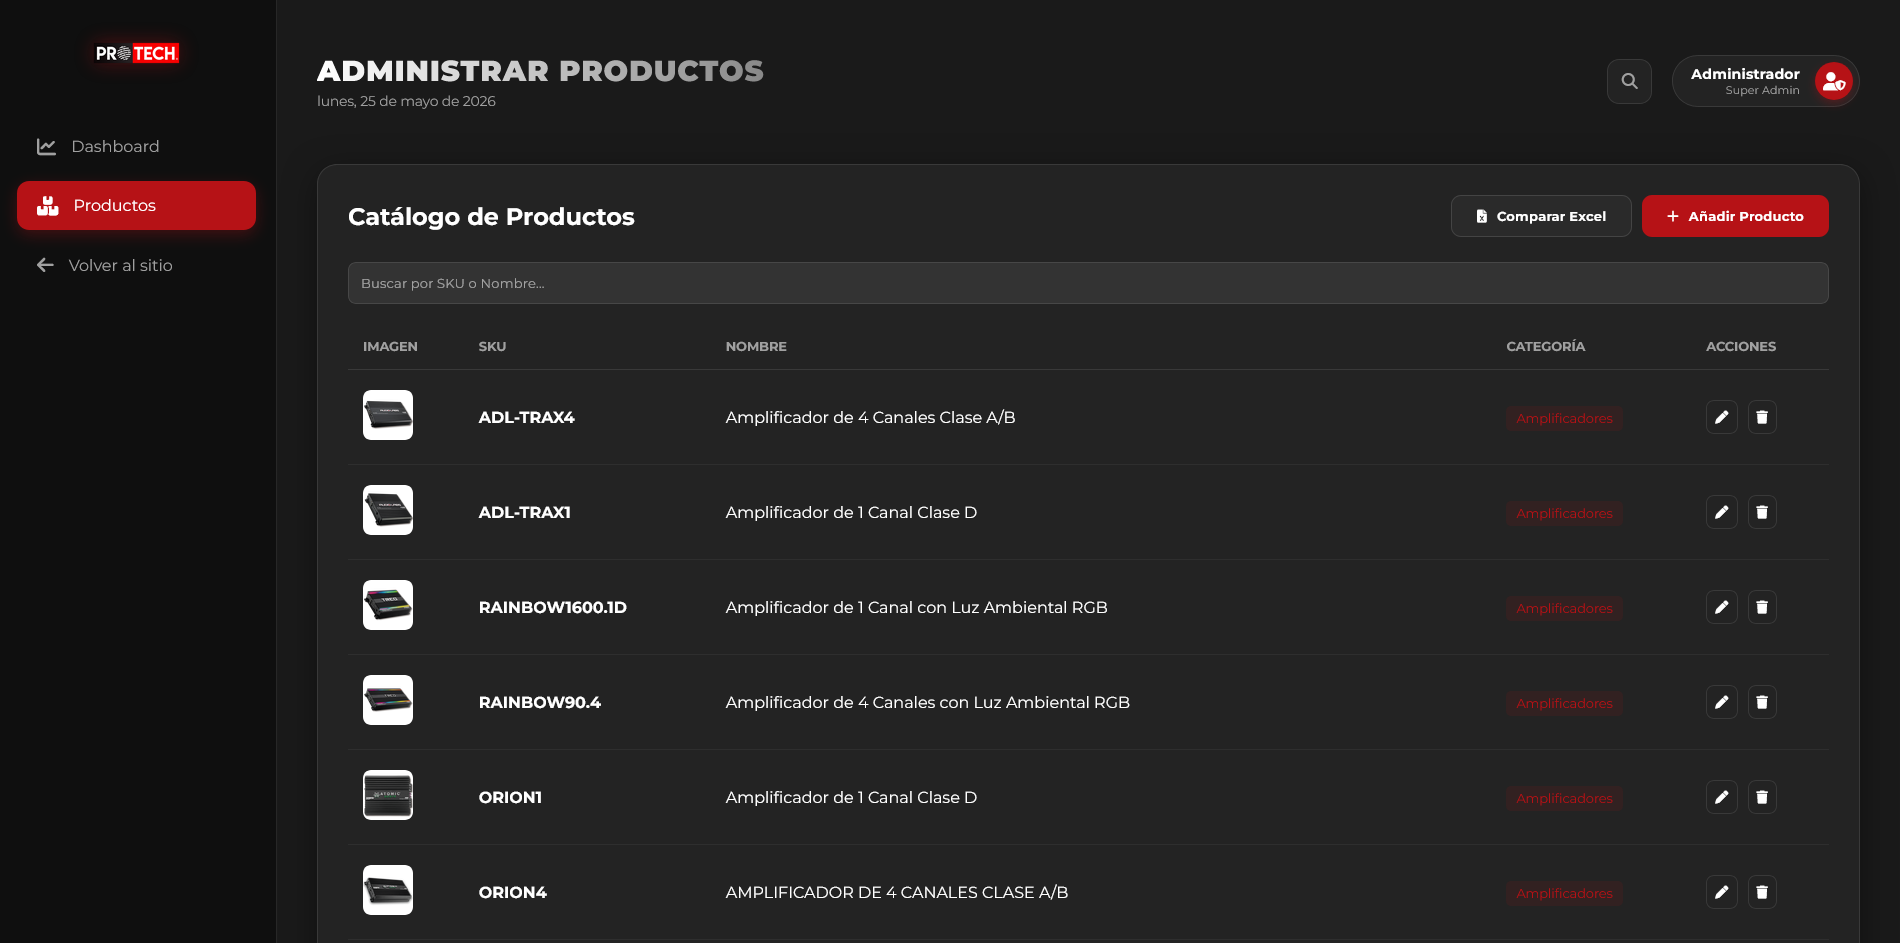
Task: Open the ADL-TRAX4 product thumbnail
Action: tap(388, 415)
